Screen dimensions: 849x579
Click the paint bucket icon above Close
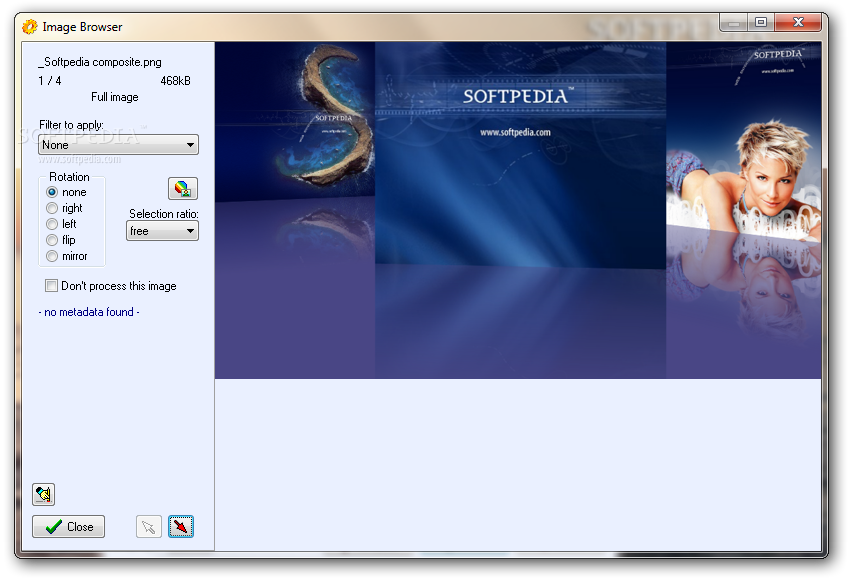pos(43,494)
